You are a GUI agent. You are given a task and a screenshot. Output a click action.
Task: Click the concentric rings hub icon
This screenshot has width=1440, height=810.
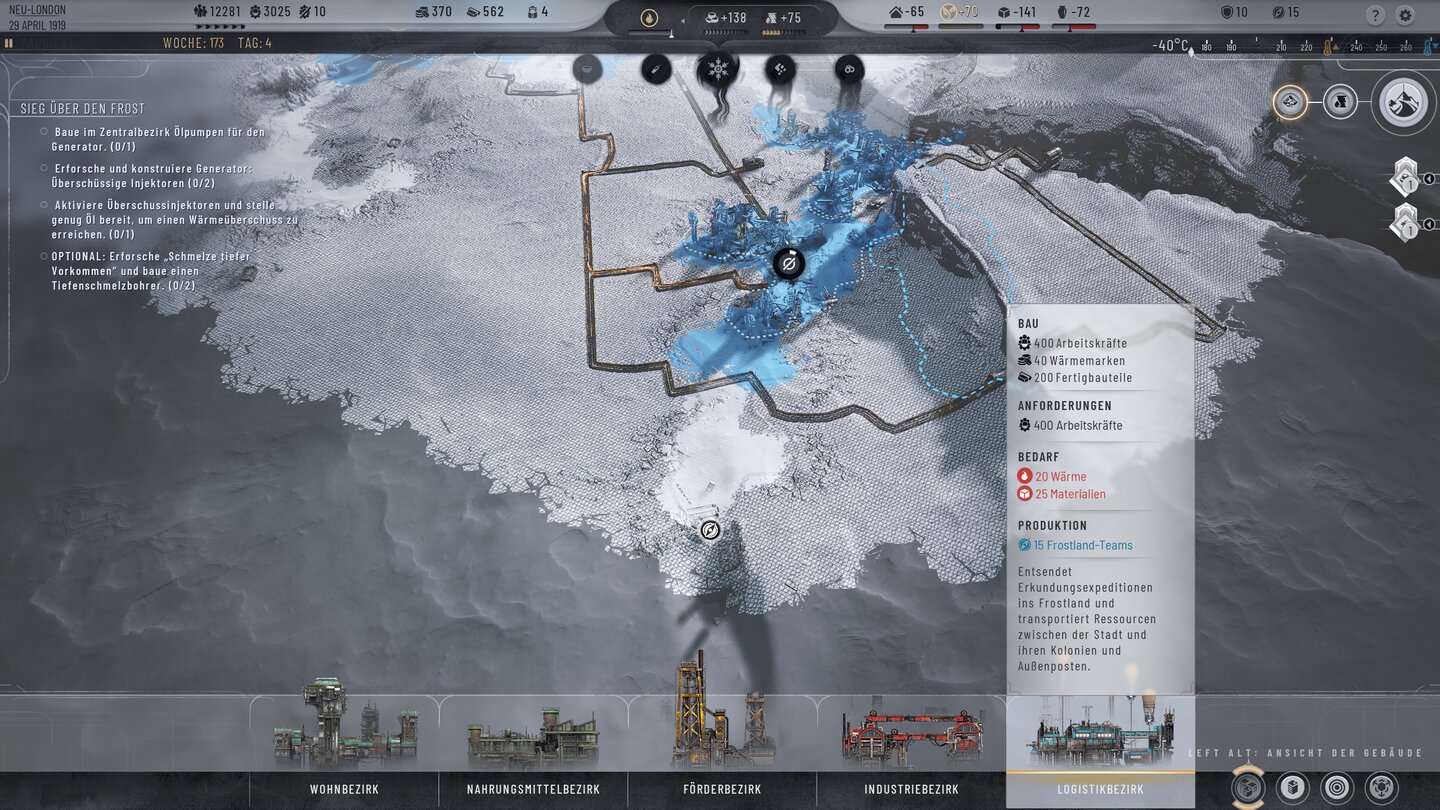[x=1337, y=788]
